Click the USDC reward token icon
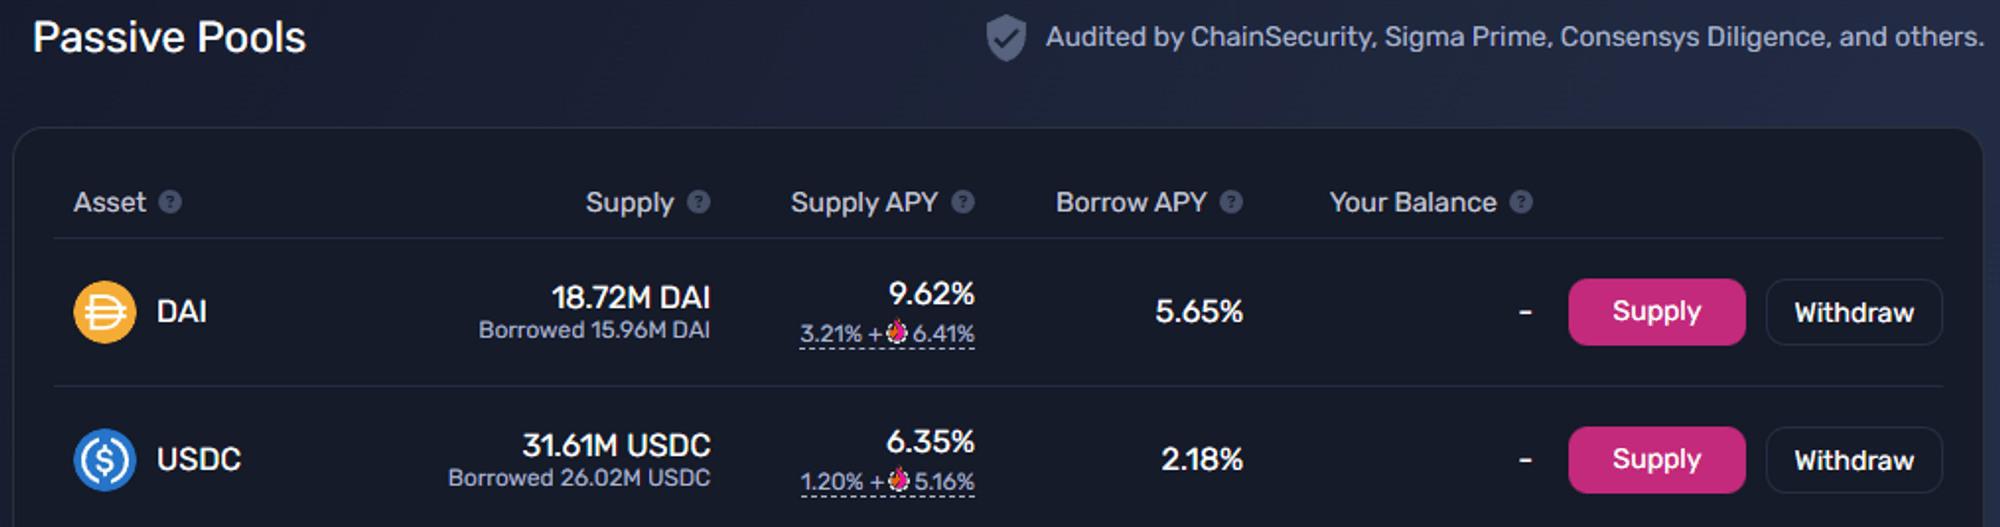Image resolution: width=2000 pixels, height=527 pixels. coord(899,479)
